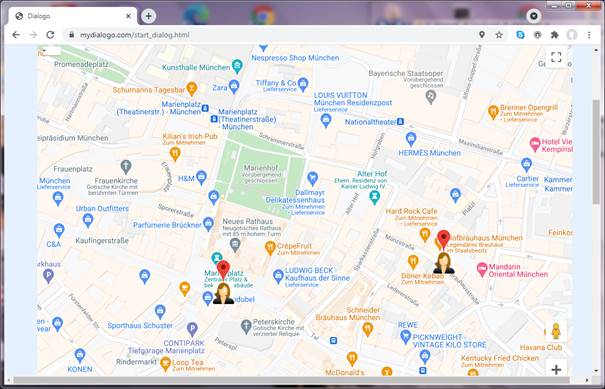
Task: Reload the page
Action: click(x=50, y=35)
